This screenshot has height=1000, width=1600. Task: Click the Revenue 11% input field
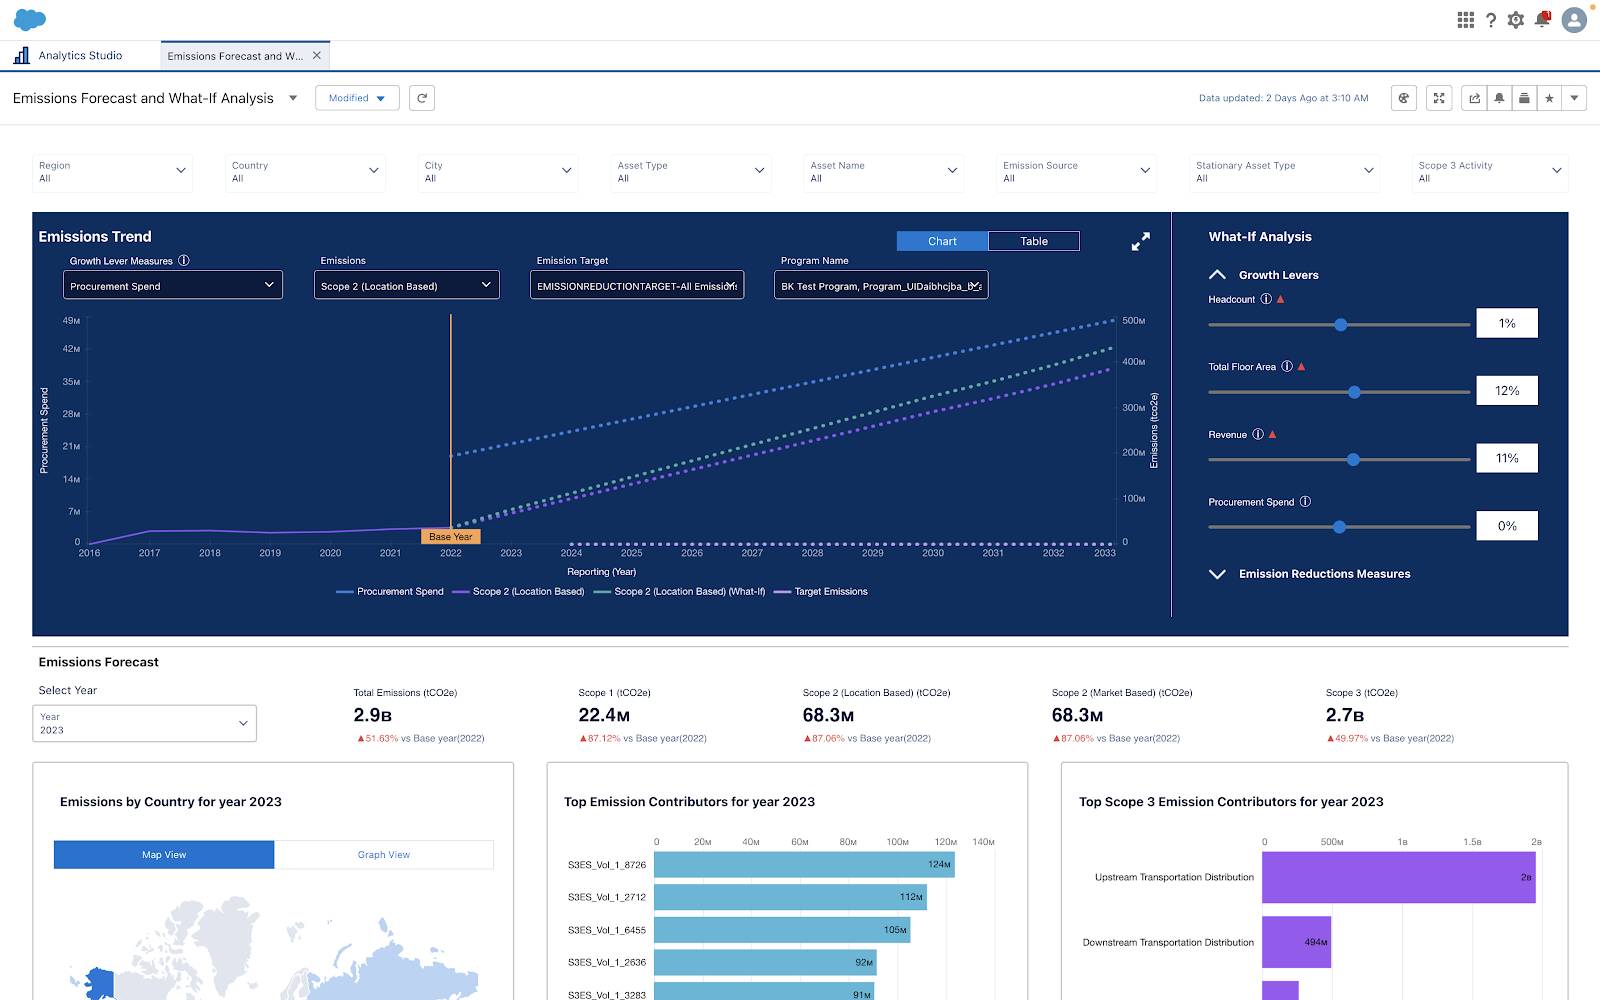(1507, 458)
